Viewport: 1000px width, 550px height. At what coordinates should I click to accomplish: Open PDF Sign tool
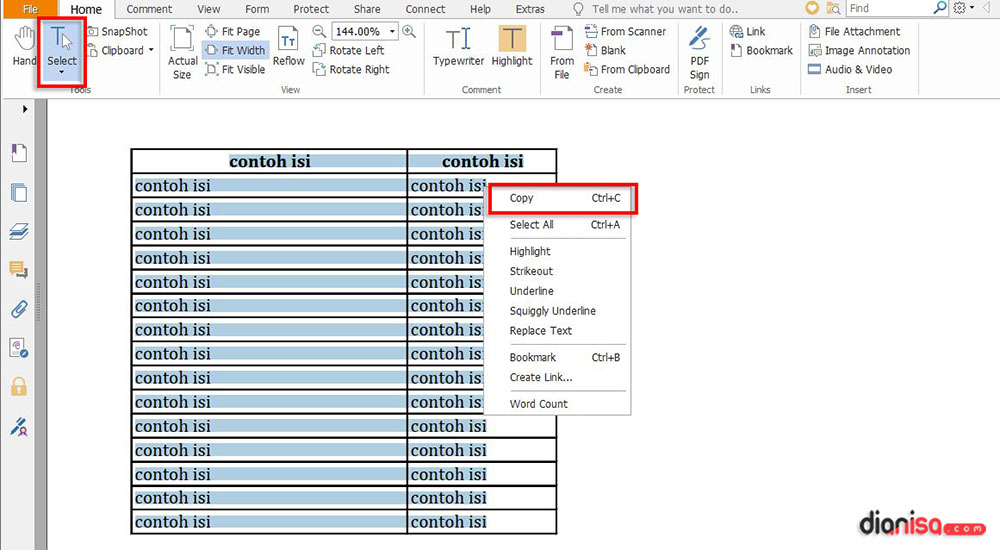(700, 53)
